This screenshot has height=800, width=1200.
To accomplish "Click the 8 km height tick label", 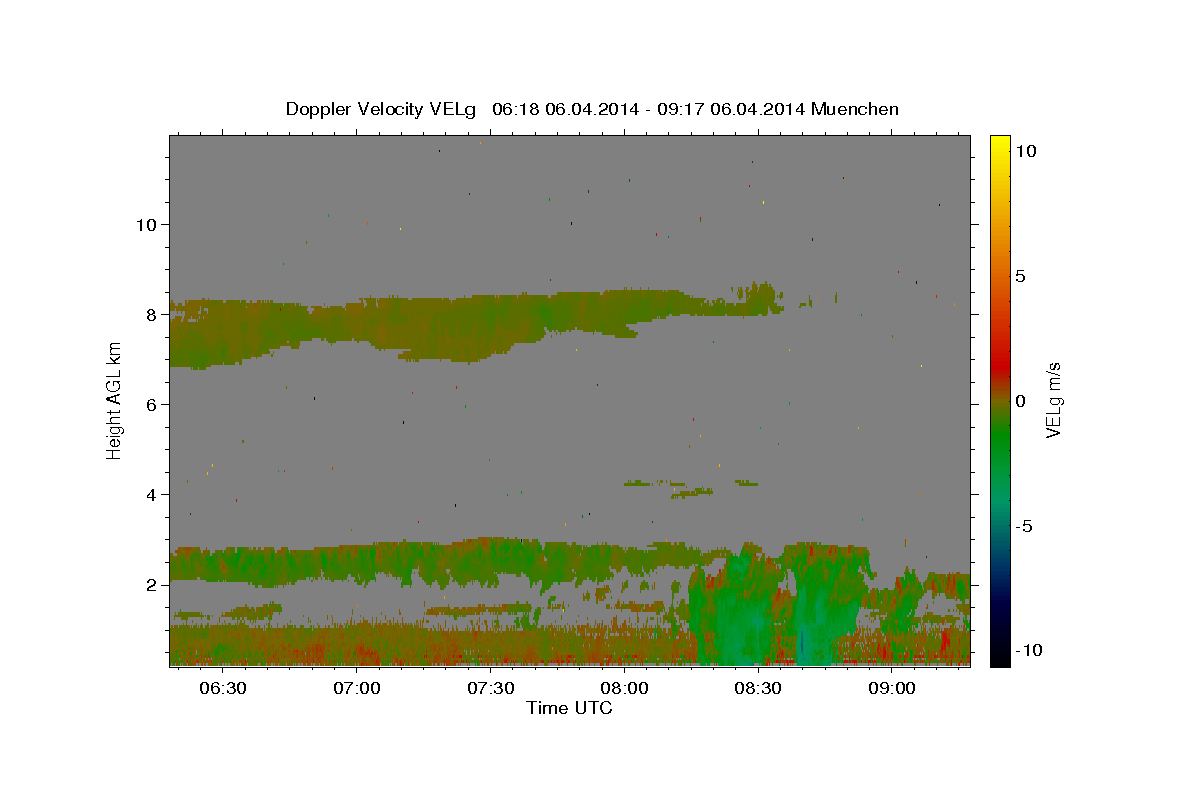I will coord(150,314).
